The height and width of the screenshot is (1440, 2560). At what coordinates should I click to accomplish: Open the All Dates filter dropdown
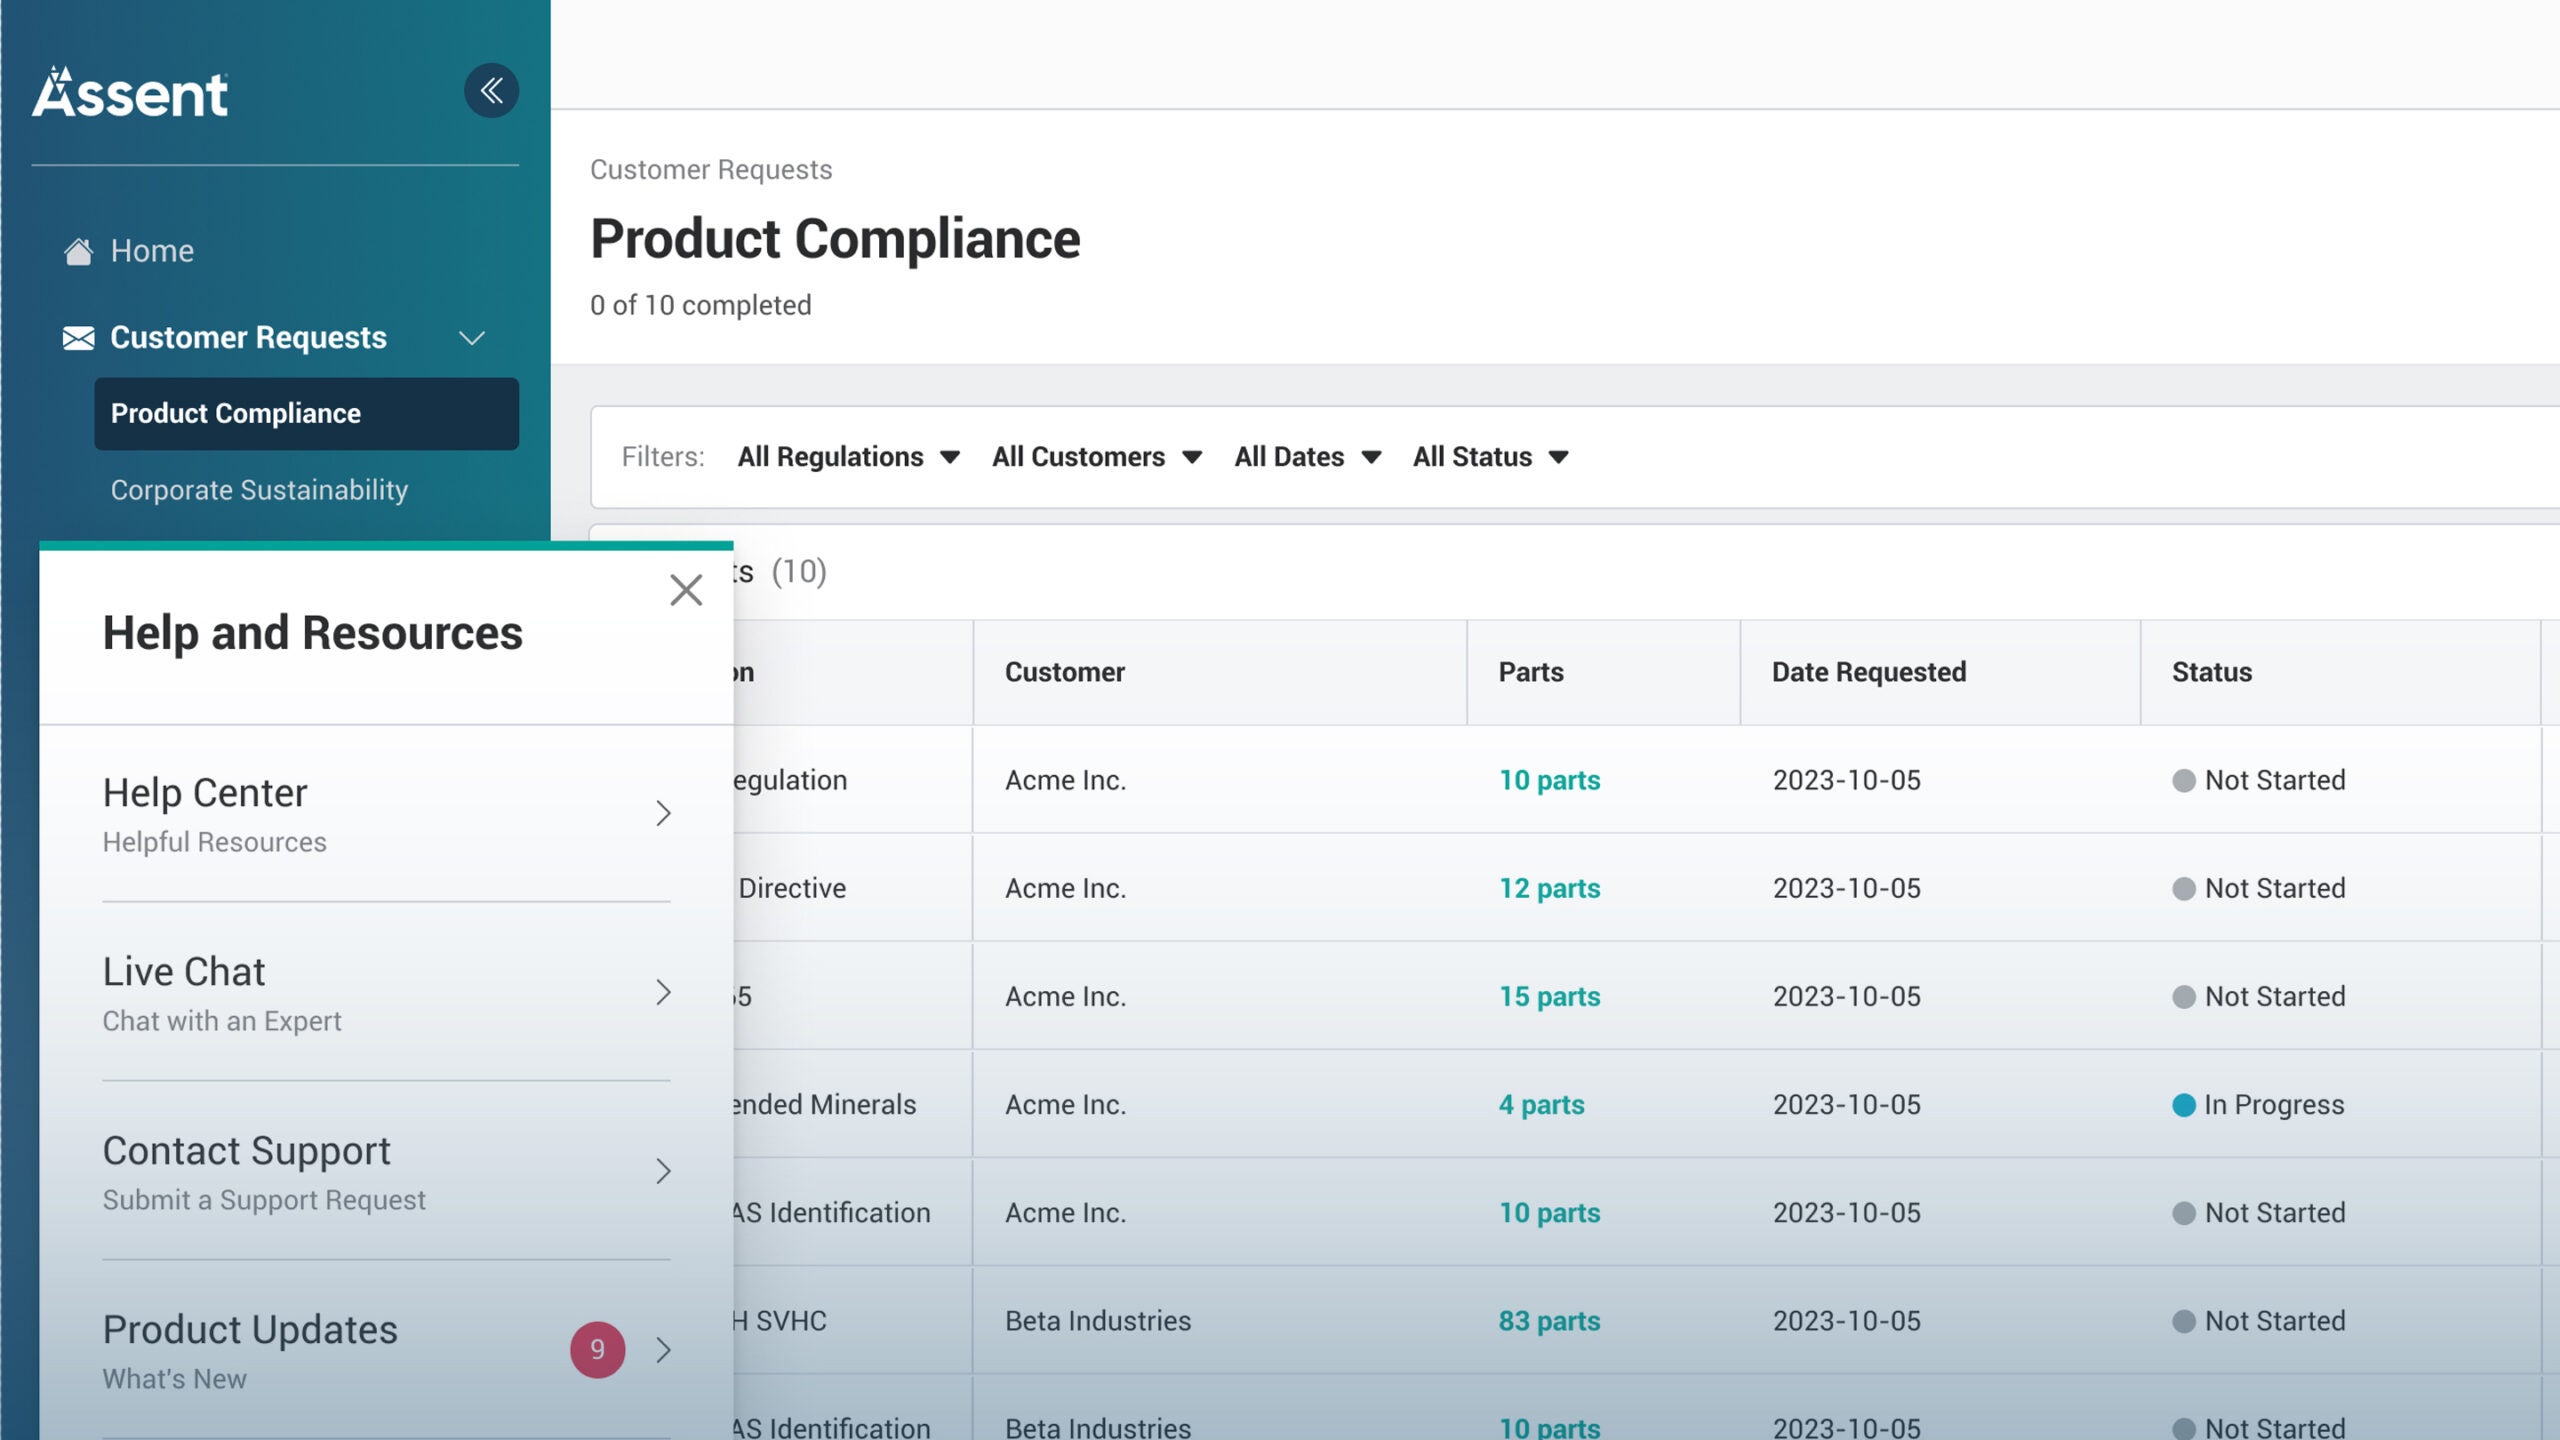click(x=1307, y=457)
